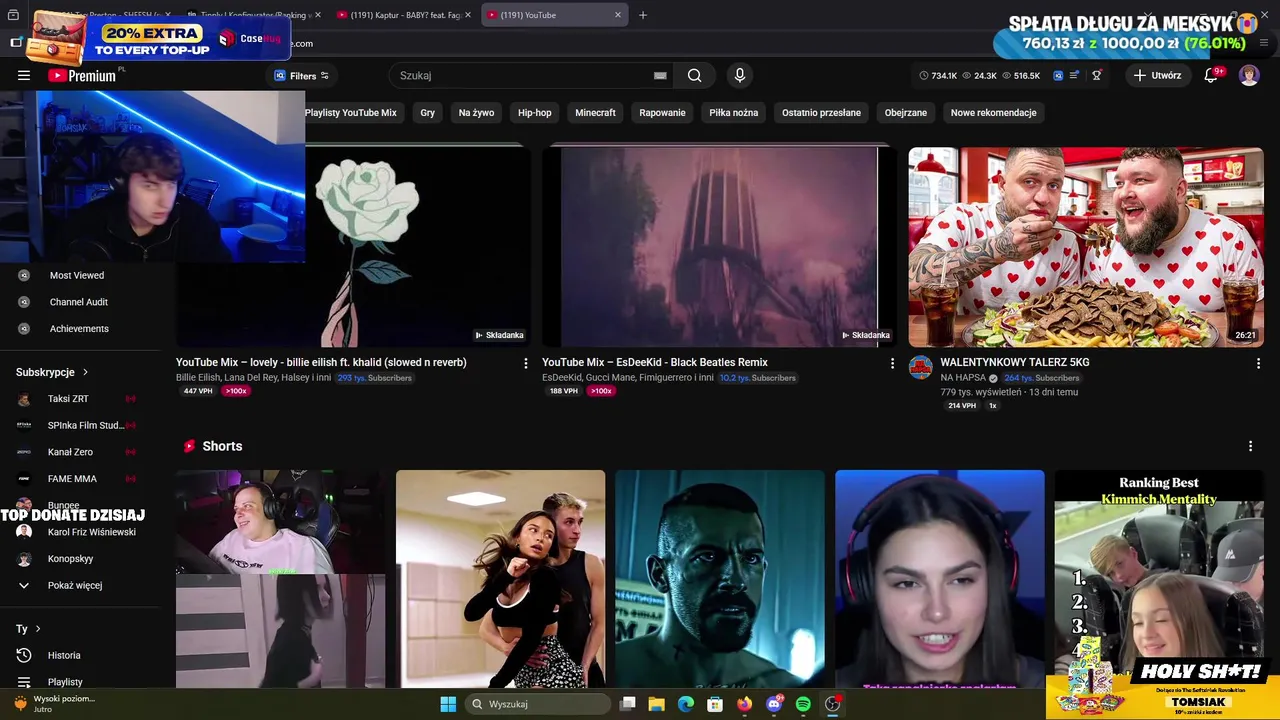Open NA HAPSA channel avatar

[x=920, y=367]
